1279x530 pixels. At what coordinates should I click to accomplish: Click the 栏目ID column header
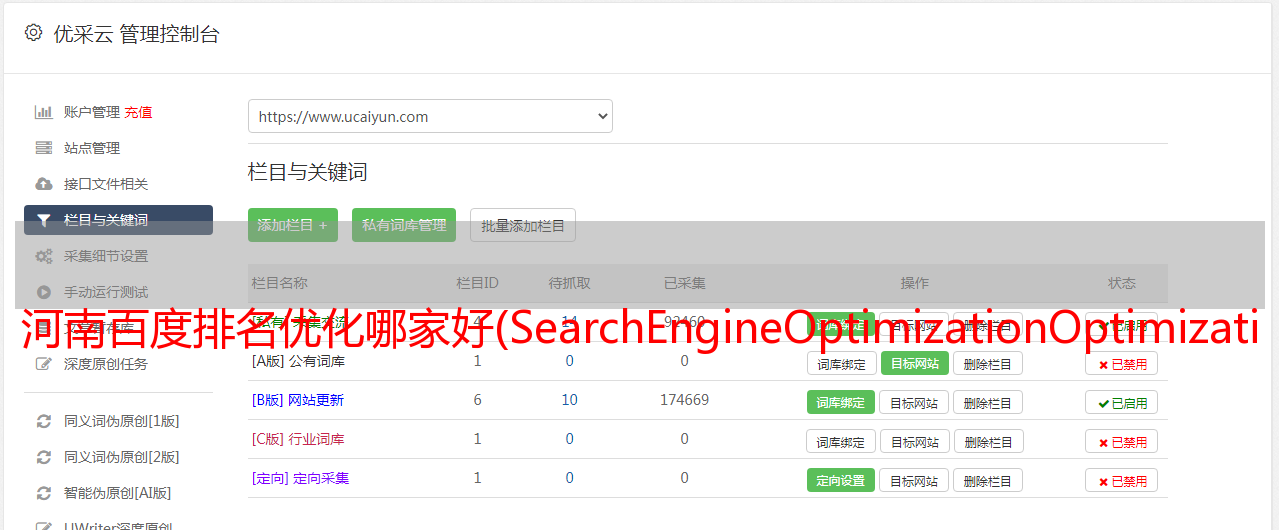pos(478,283)
